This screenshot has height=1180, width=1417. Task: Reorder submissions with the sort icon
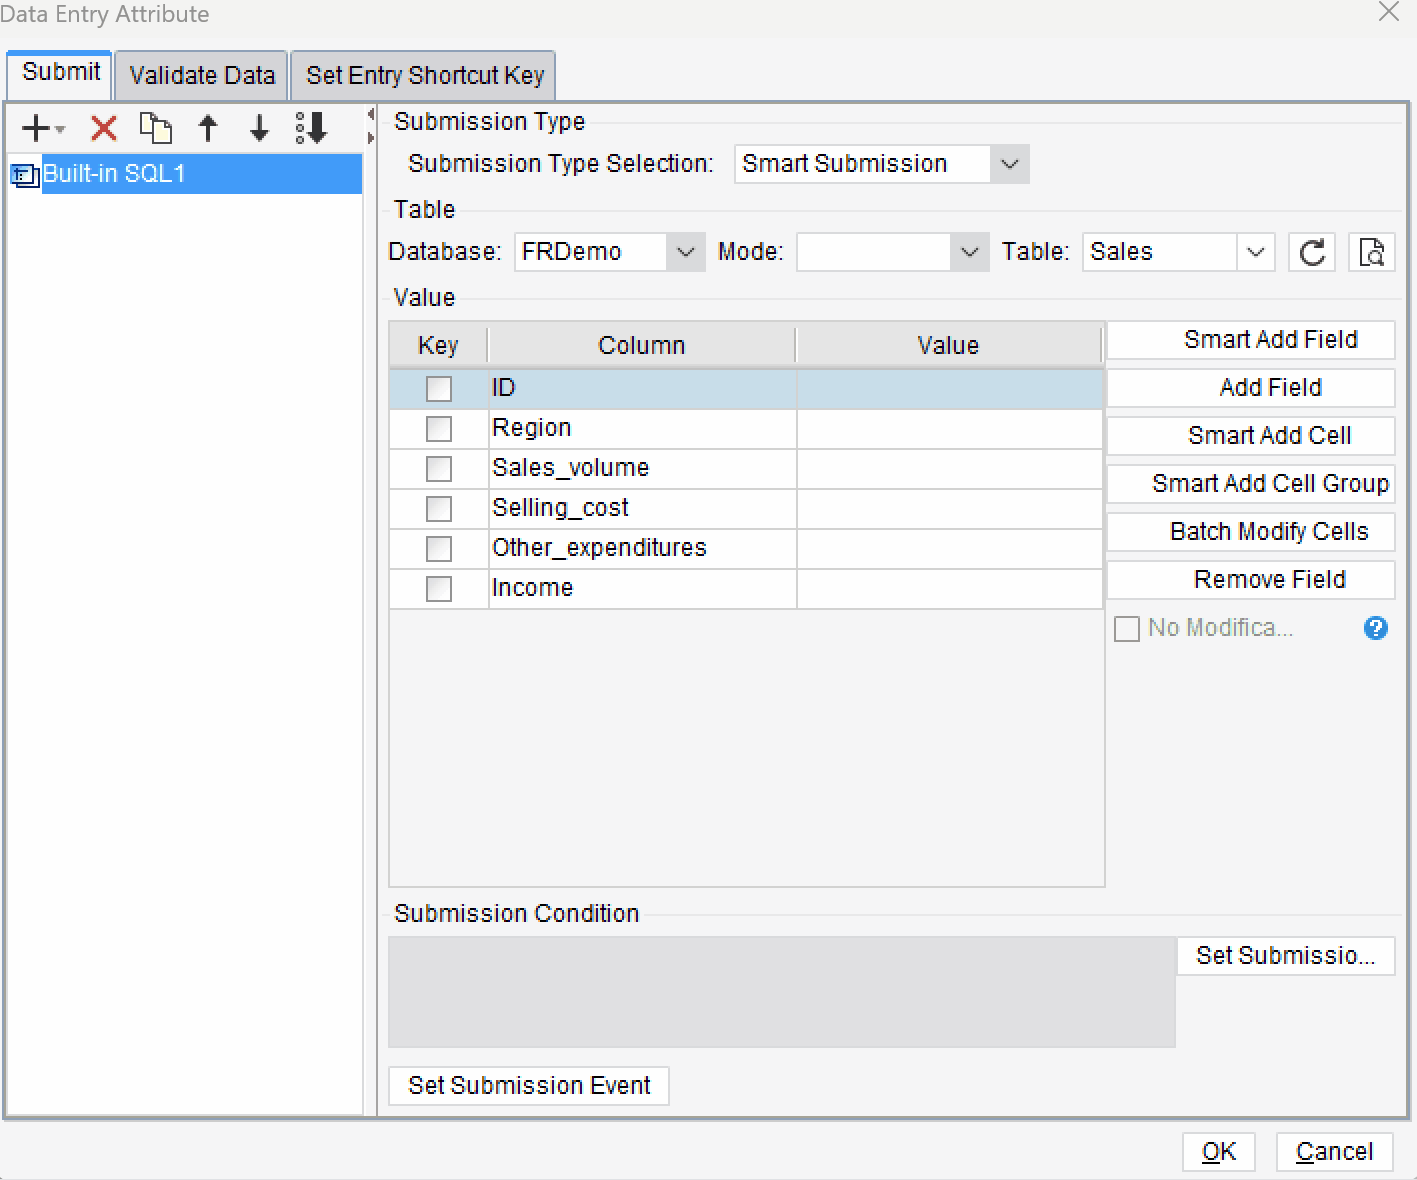(311, 128)
